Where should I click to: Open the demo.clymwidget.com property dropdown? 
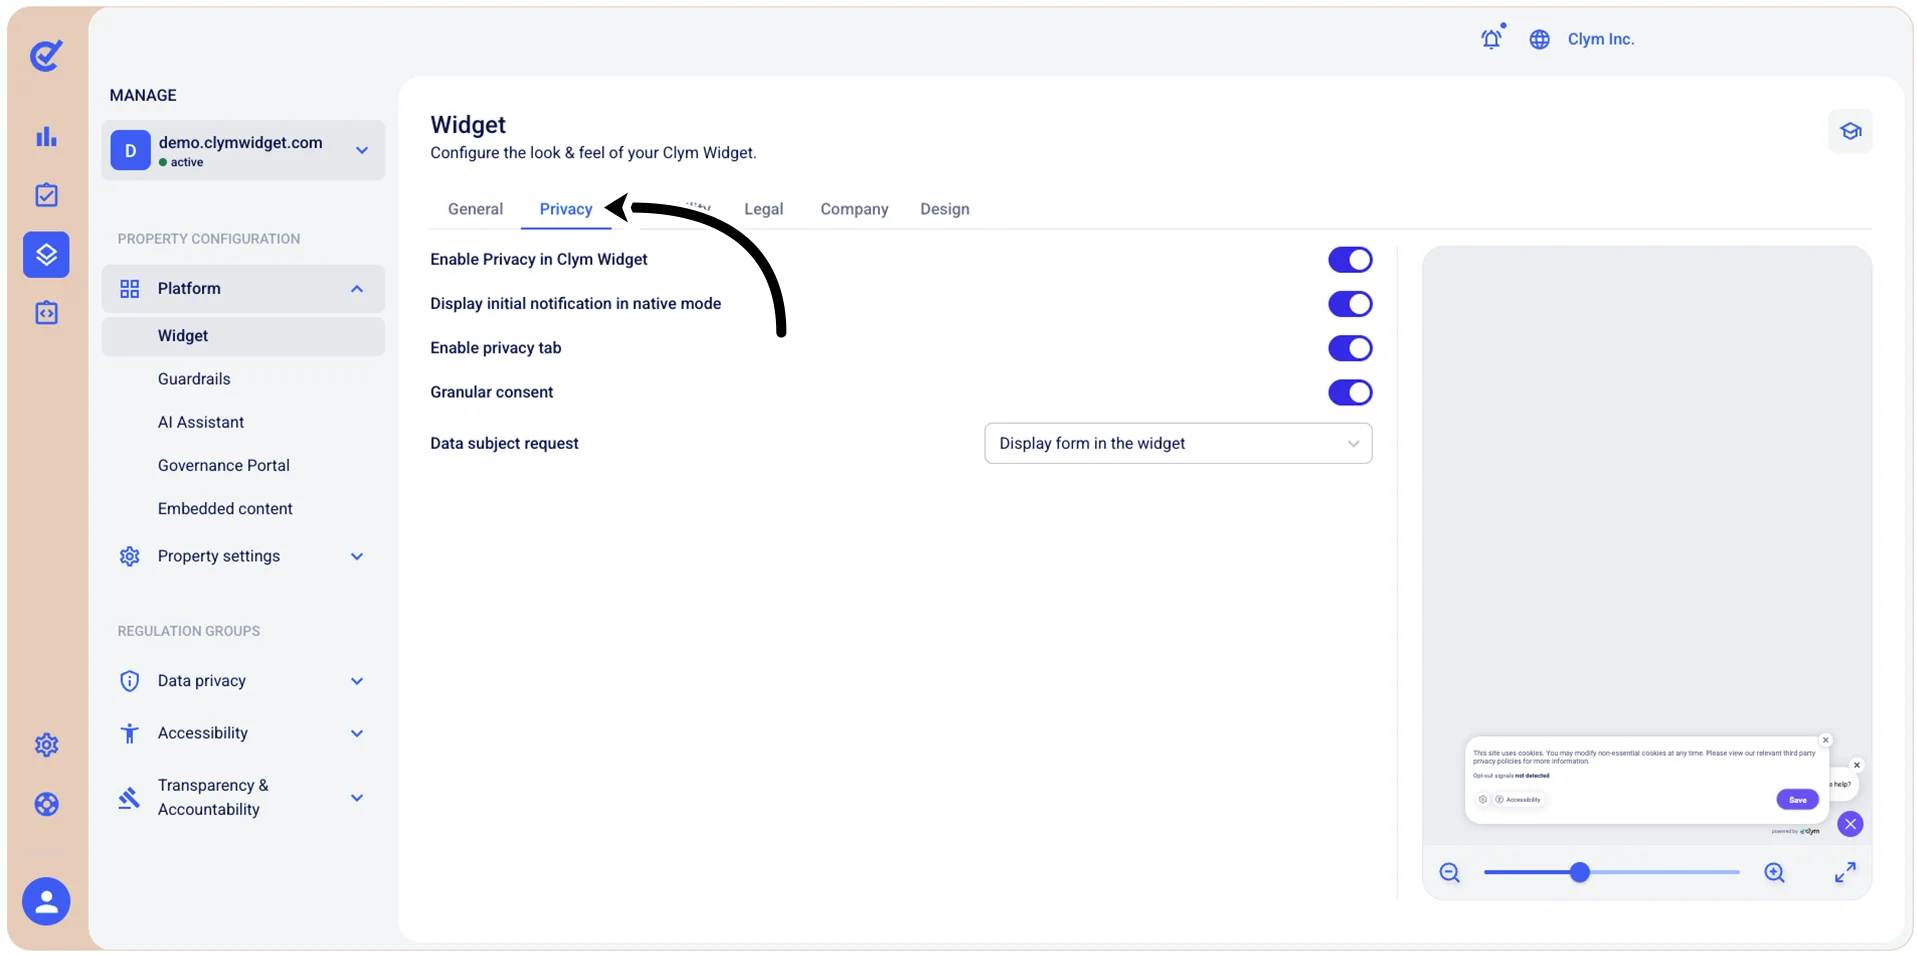pos(243,151)
